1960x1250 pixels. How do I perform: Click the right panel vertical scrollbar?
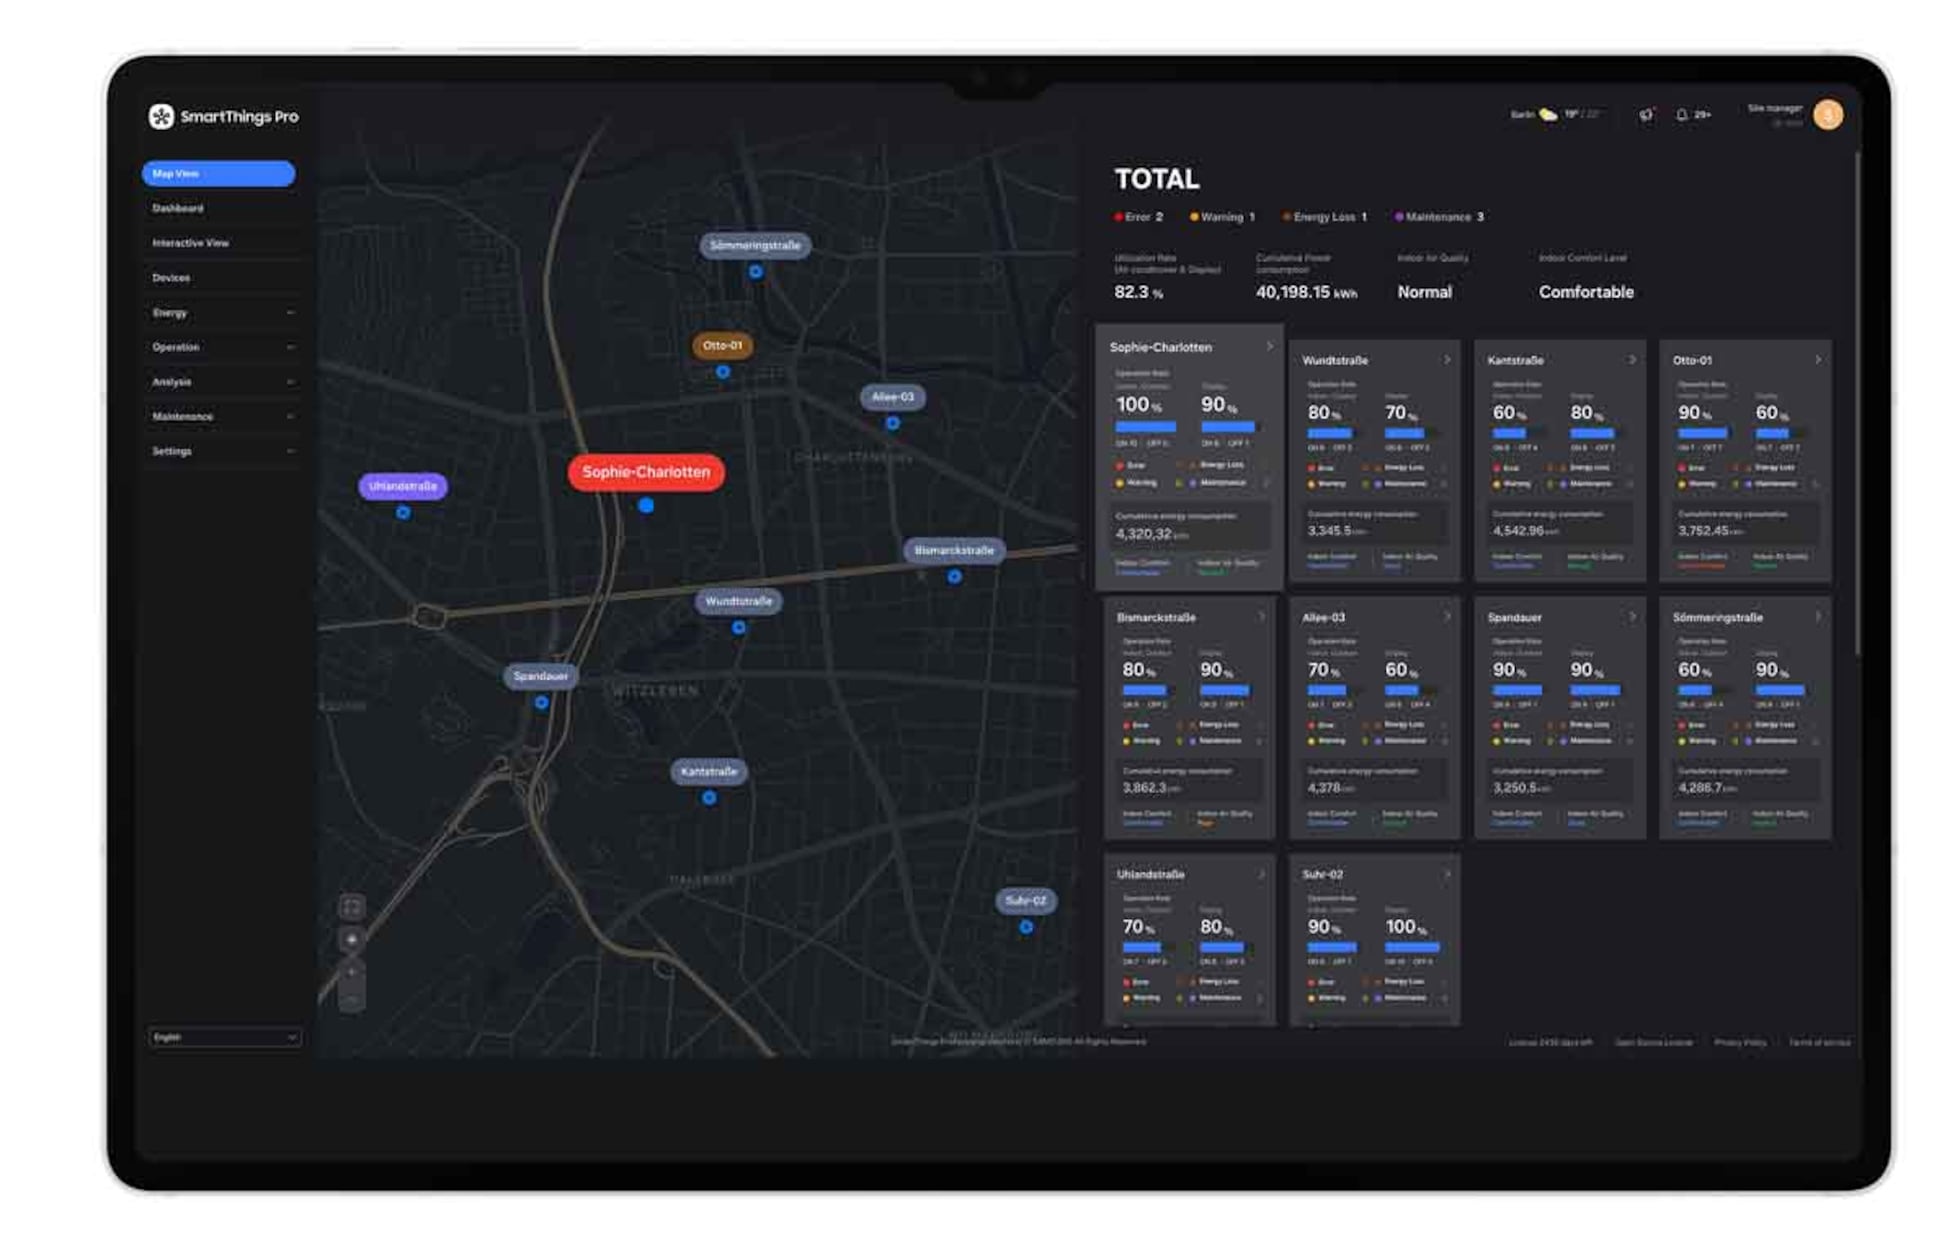click(x=1857, y=400)
